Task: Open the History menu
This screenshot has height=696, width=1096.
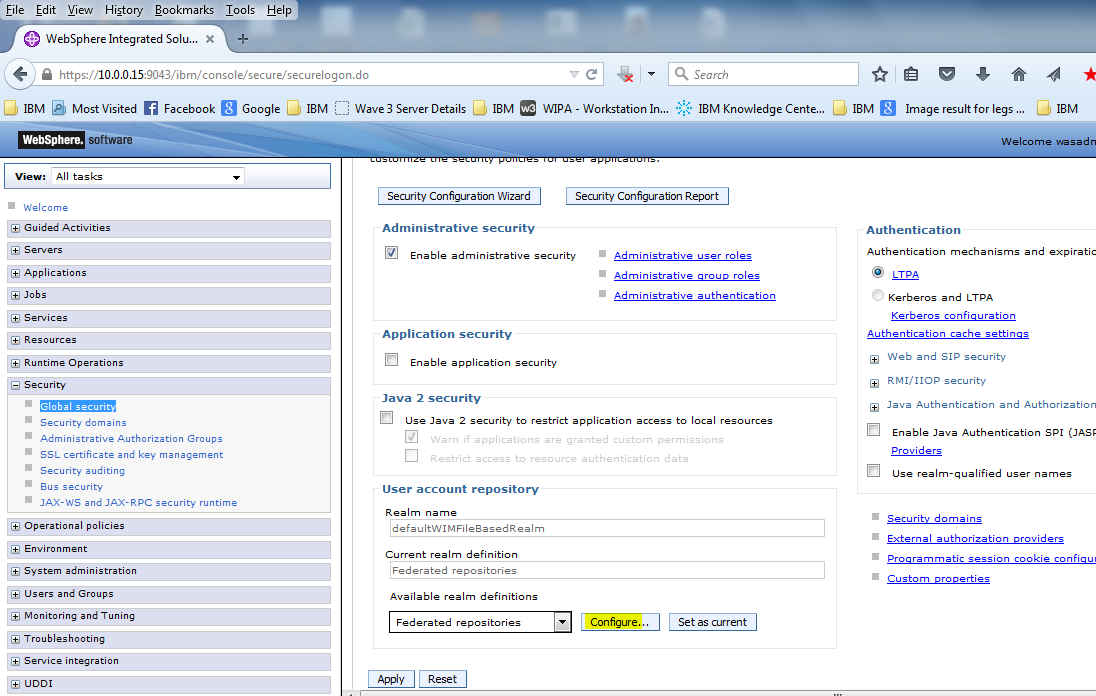Action: [124, 10]
